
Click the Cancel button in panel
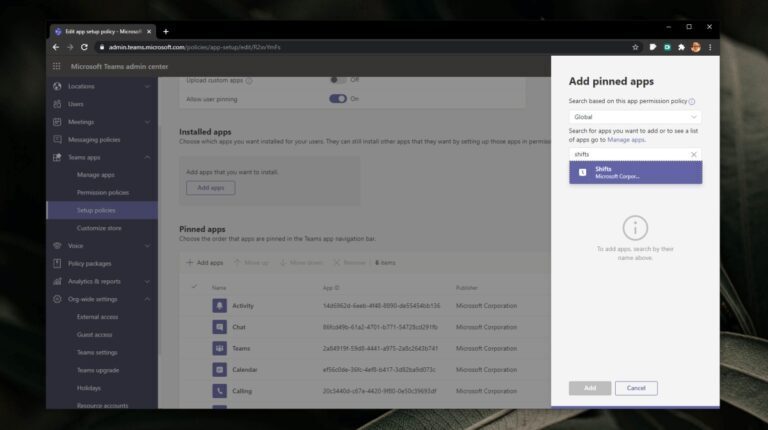tap(636, 388)
